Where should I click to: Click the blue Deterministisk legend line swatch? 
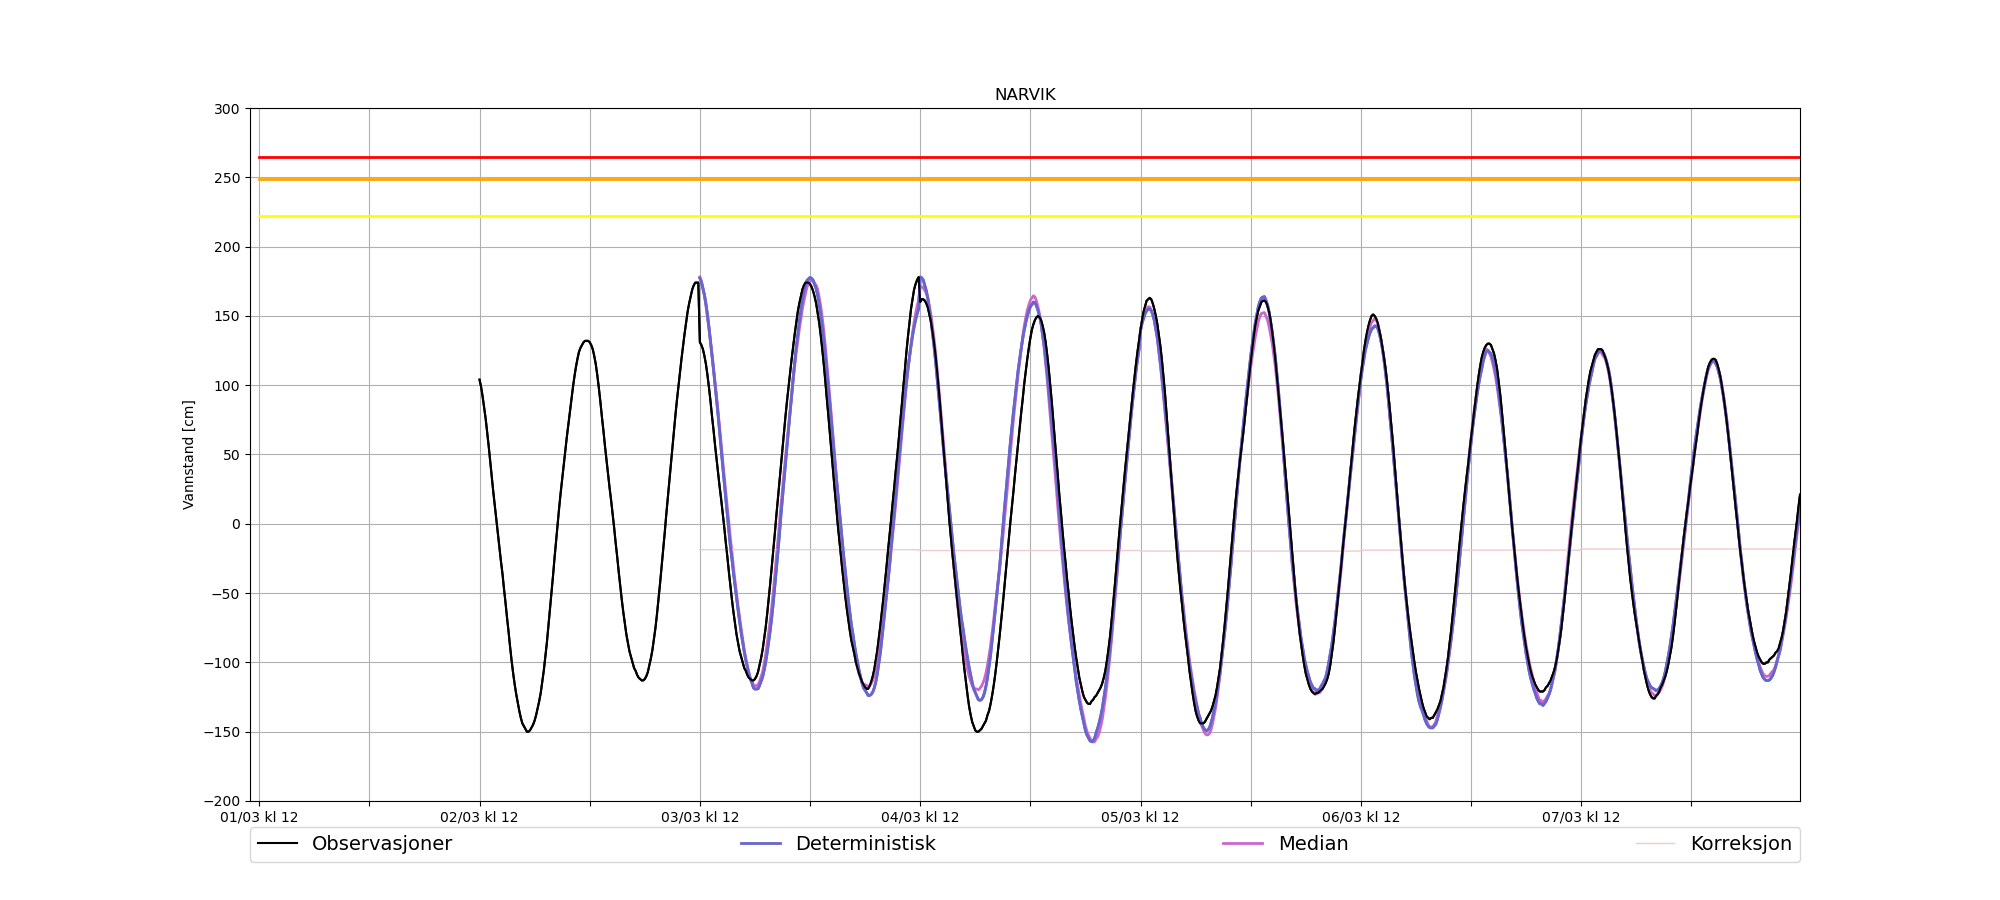click(x=760, y=844)
